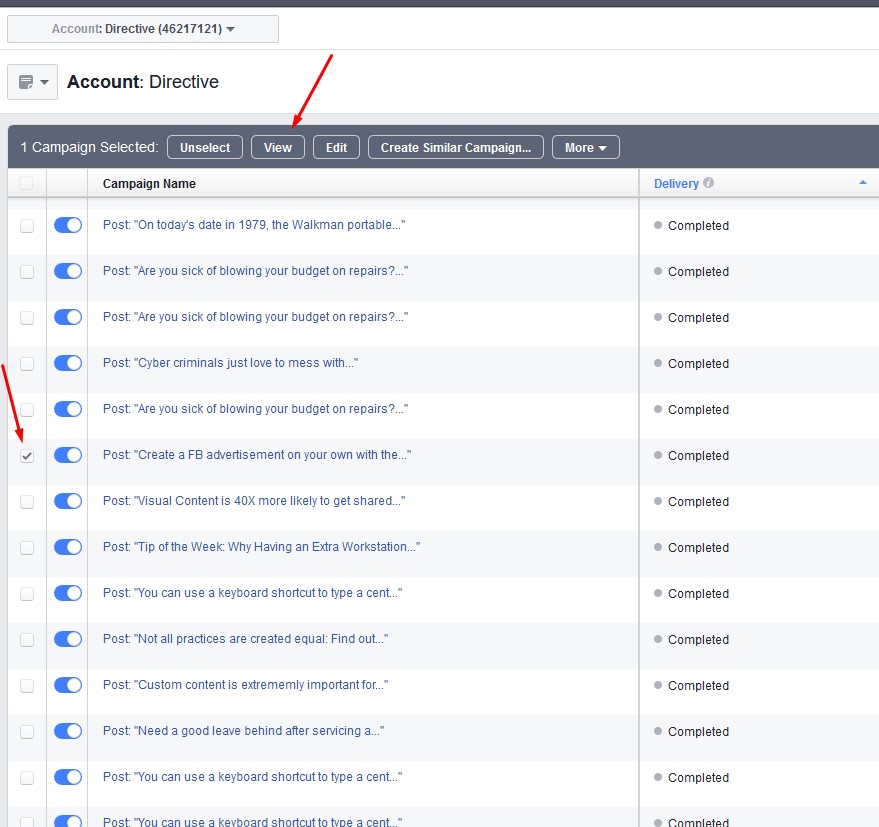Open the Account: Directive (46217121) dropdown
The width and height of the screenshot is (879, 827).
143,29
